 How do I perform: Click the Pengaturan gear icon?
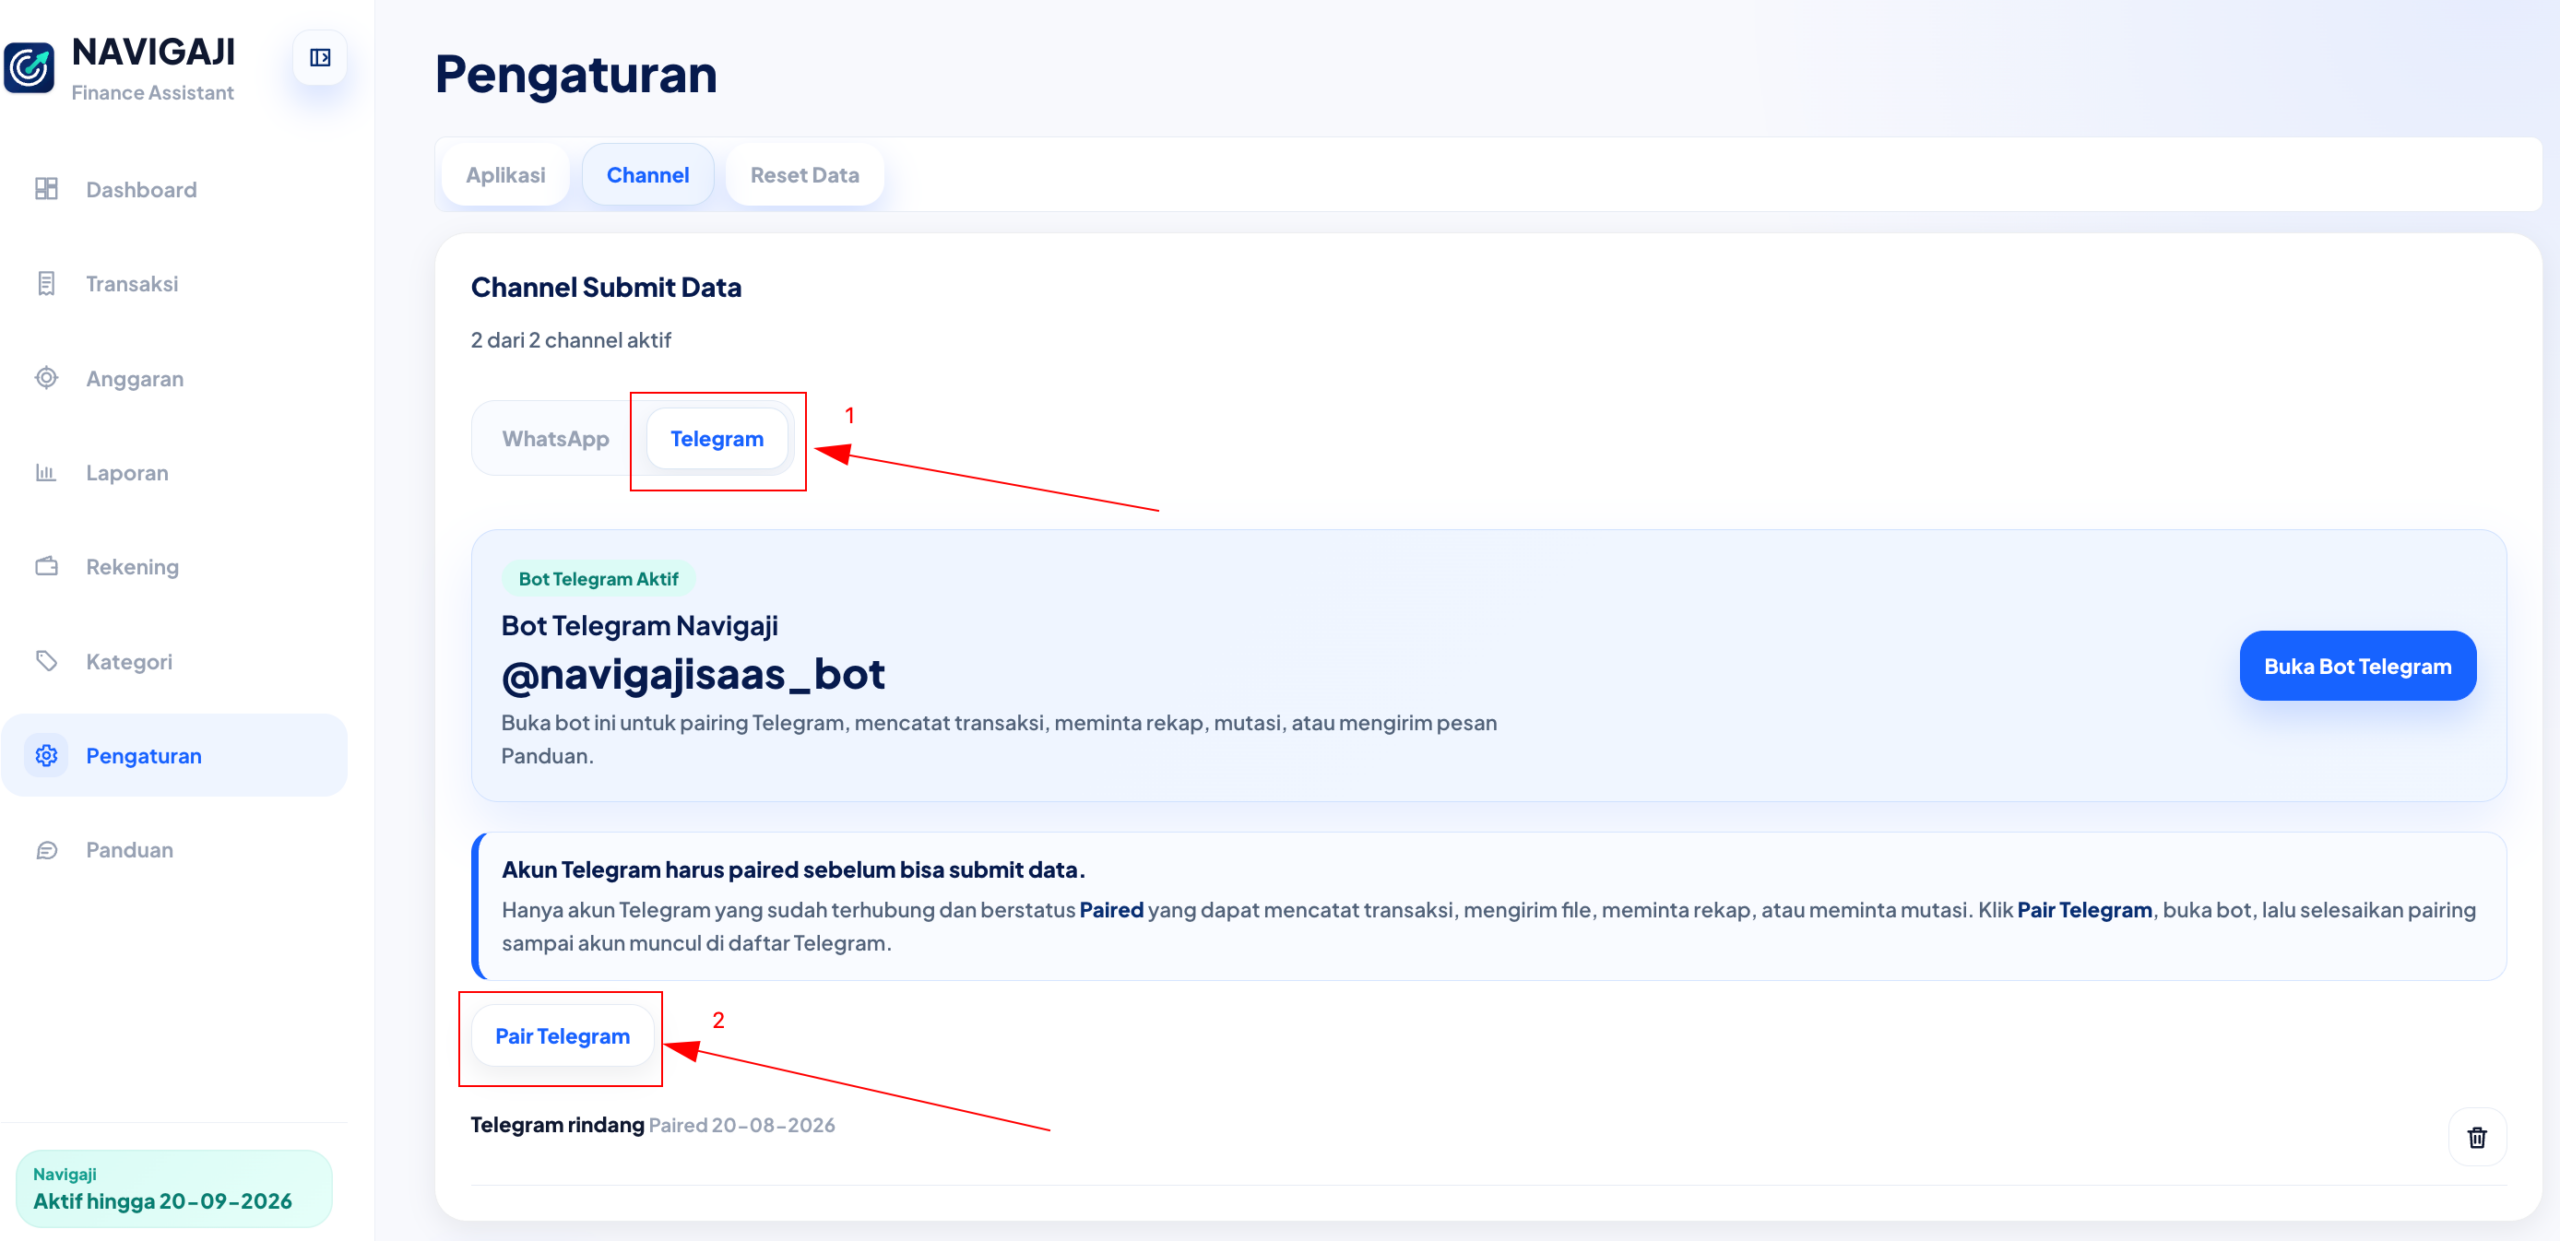pos(46,755)
